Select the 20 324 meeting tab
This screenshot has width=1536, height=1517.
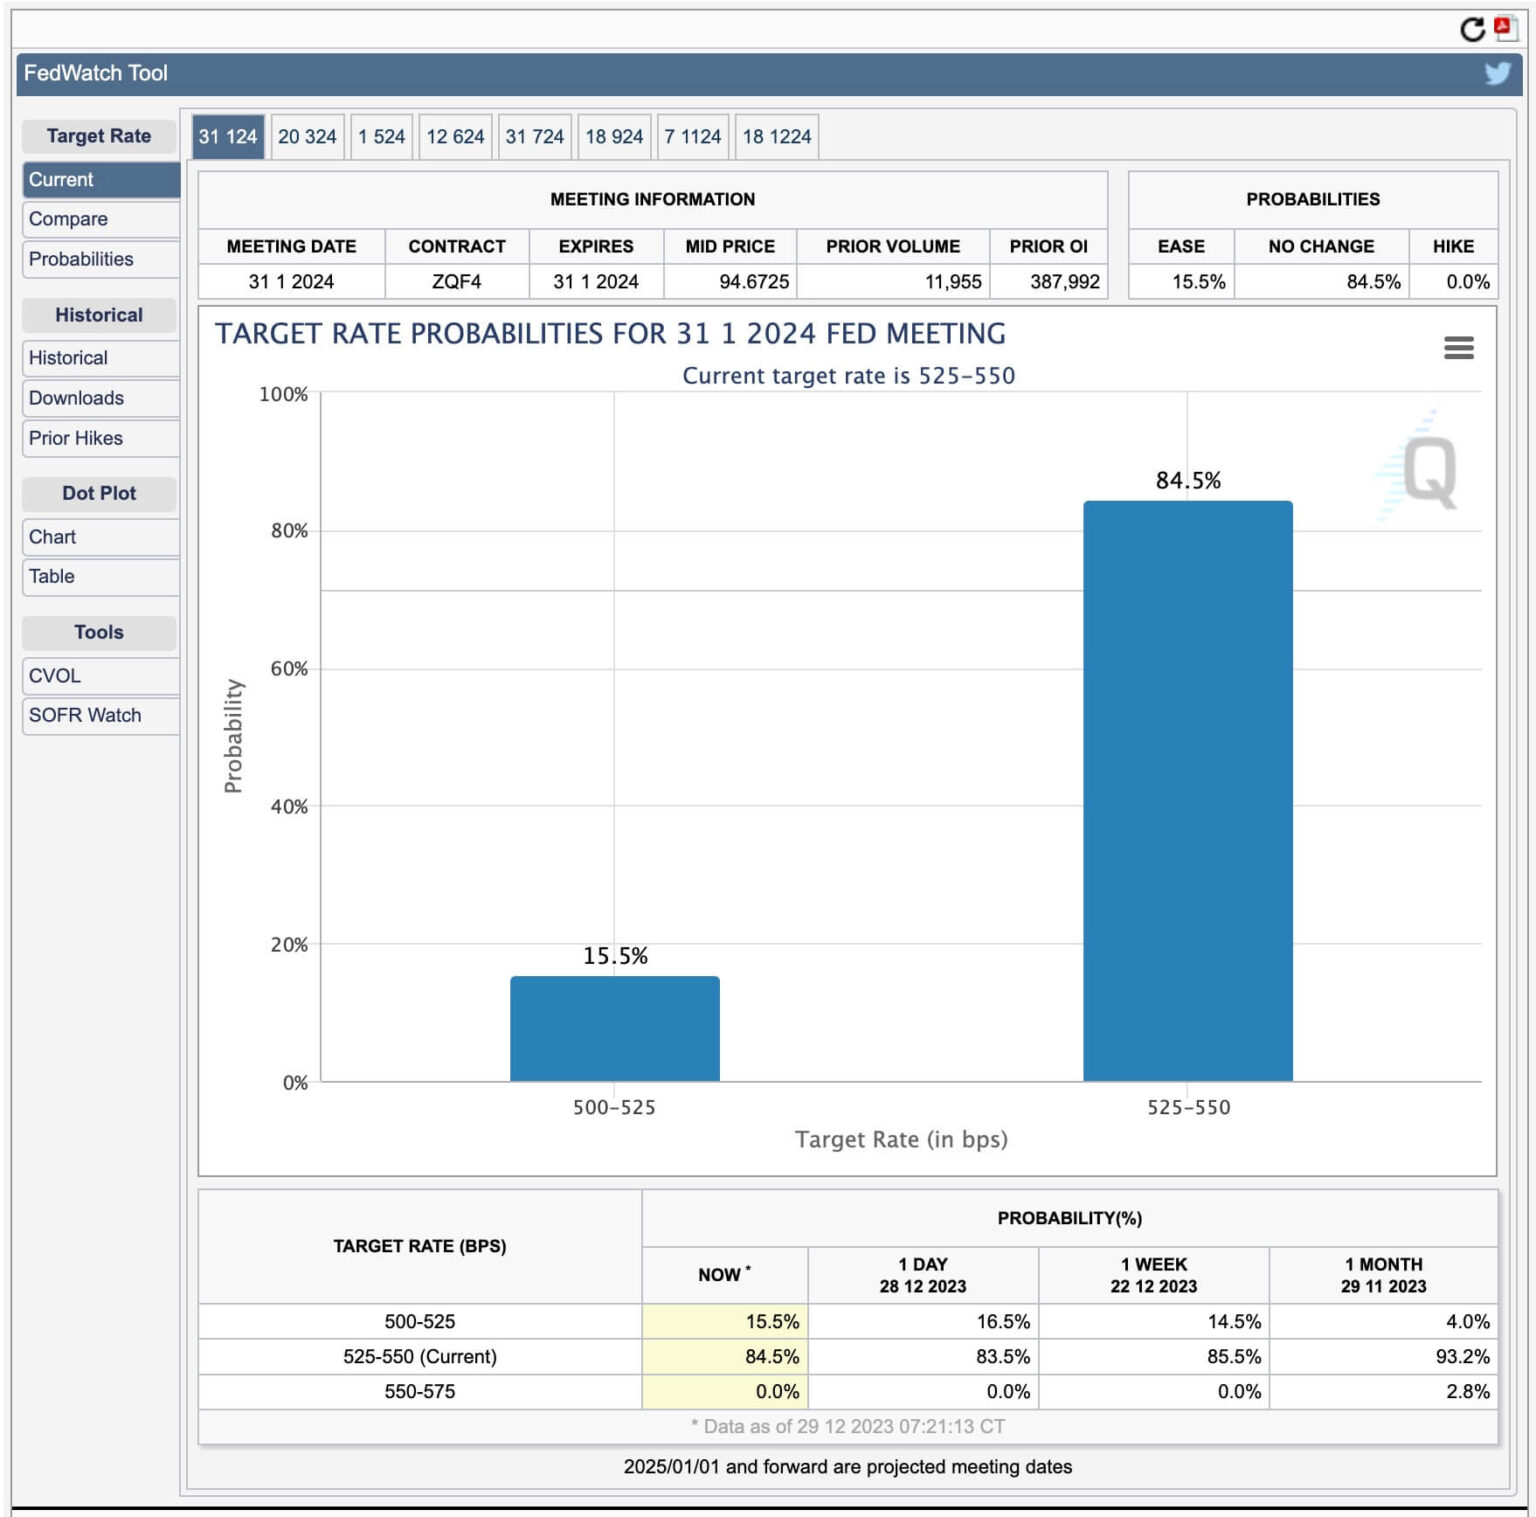tap(307, 137)
